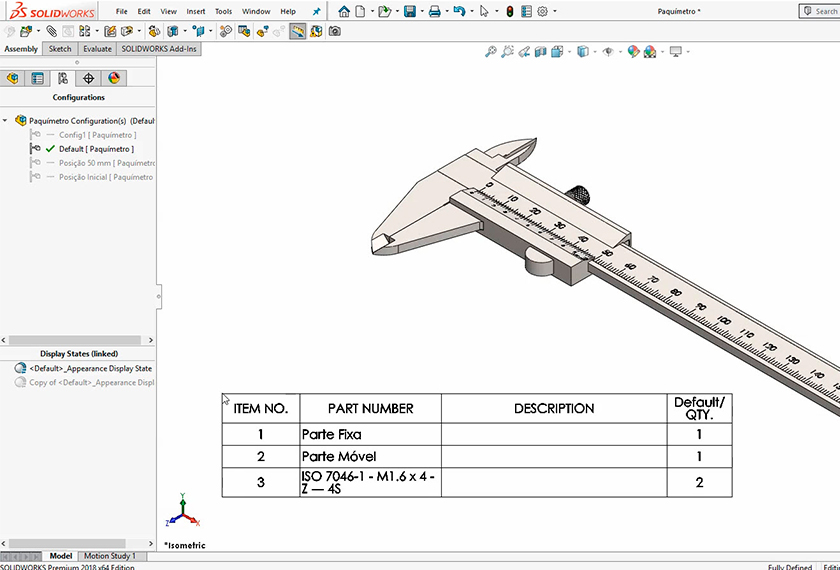Click the Save disk icon
The image size is (840, 570).
pyautogui.click(x=409, y=11)
